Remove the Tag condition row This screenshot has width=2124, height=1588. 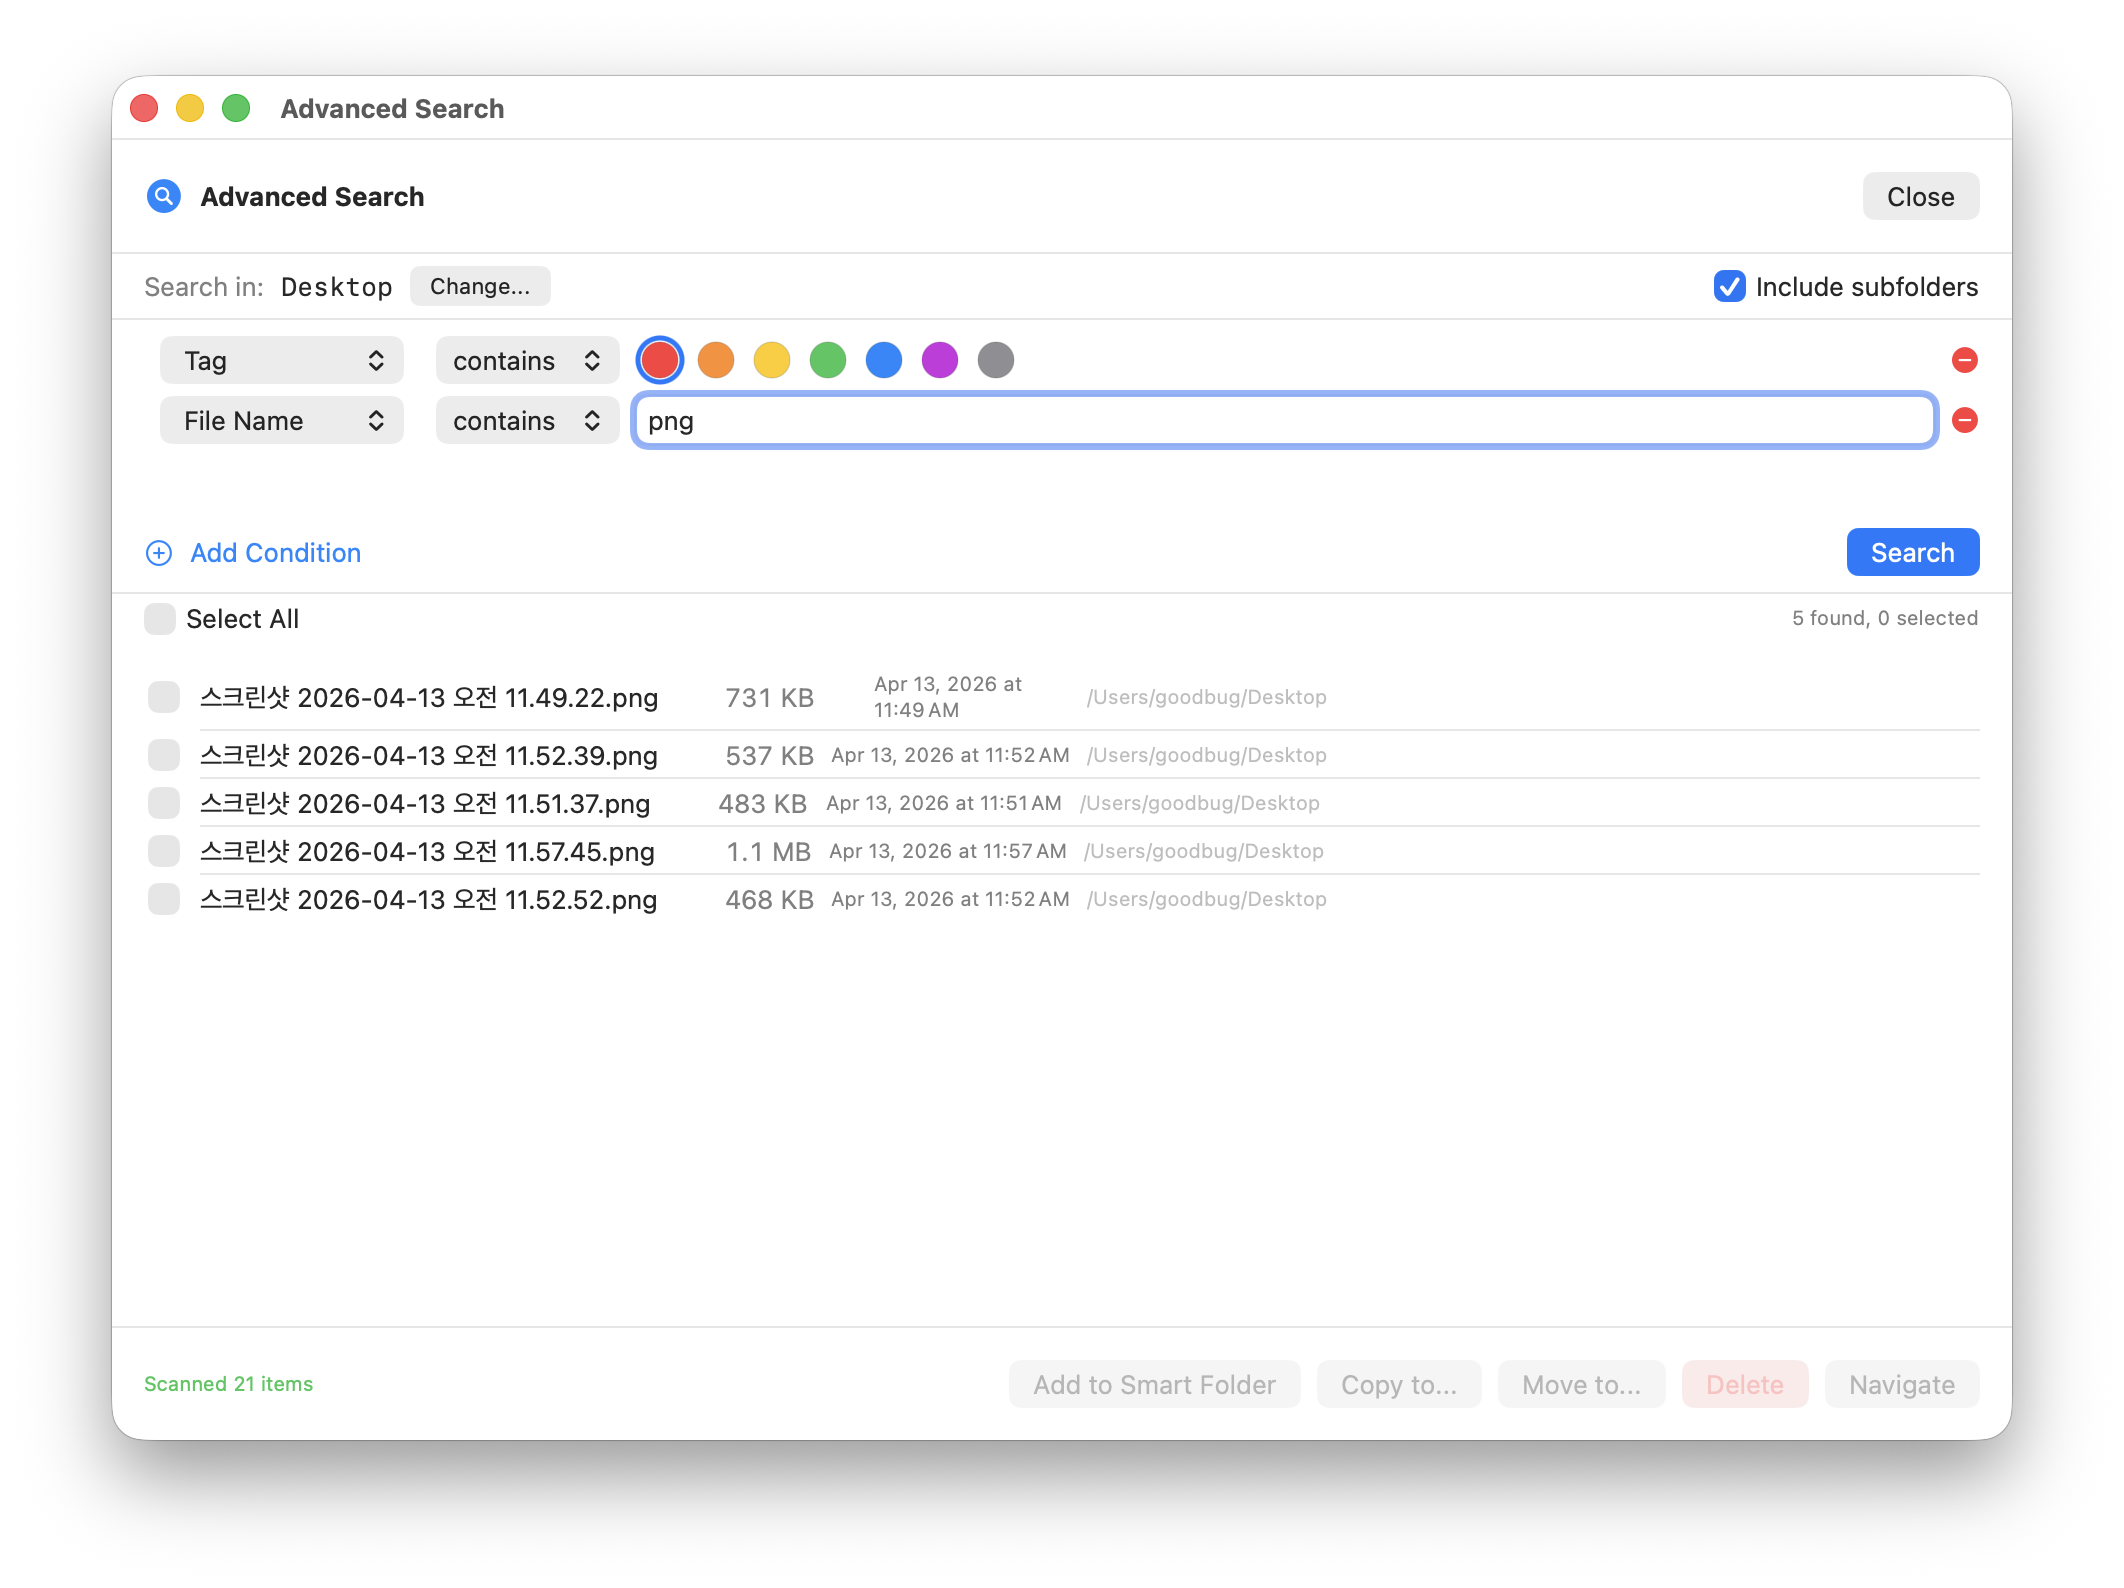click(x=1965, y=360)
